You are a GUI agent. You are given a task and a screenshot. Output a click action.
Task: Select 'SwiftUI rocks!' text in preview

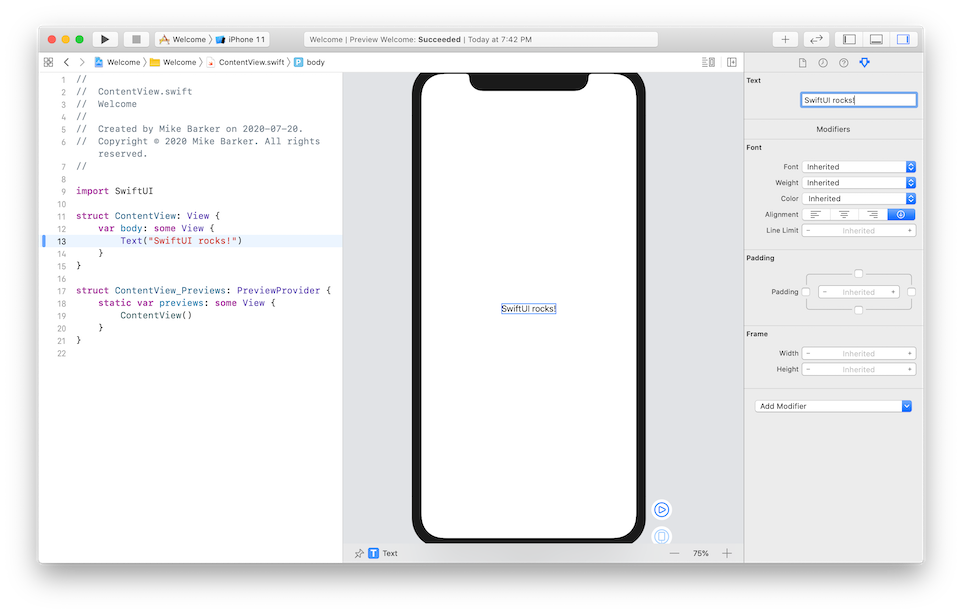(x=528, y=309)
